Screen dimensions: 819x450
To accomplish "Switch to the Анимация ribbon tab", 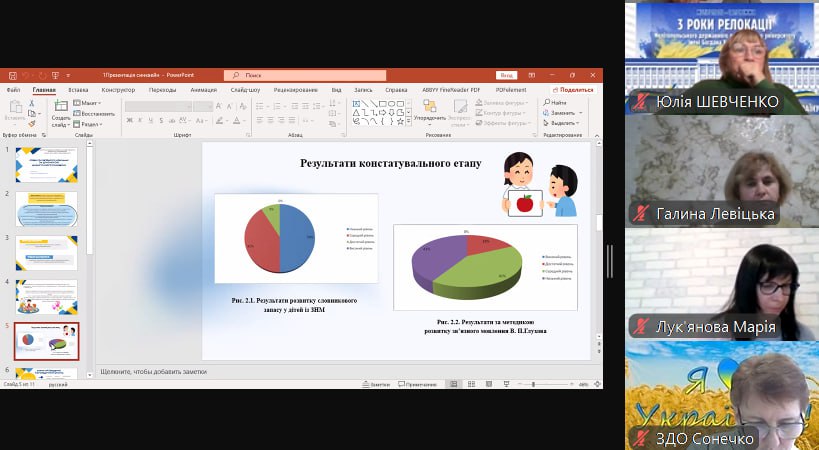I will pyautogui.click(x=202, y=90).
